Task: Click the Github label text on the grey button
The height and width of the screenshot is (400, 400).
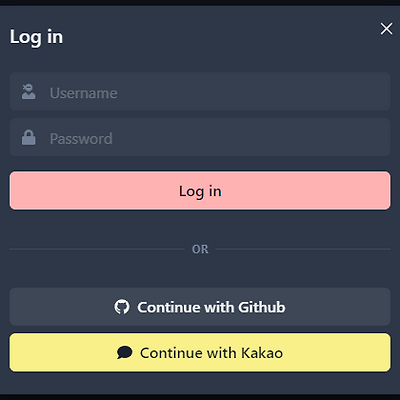Action: coord(262,307)
